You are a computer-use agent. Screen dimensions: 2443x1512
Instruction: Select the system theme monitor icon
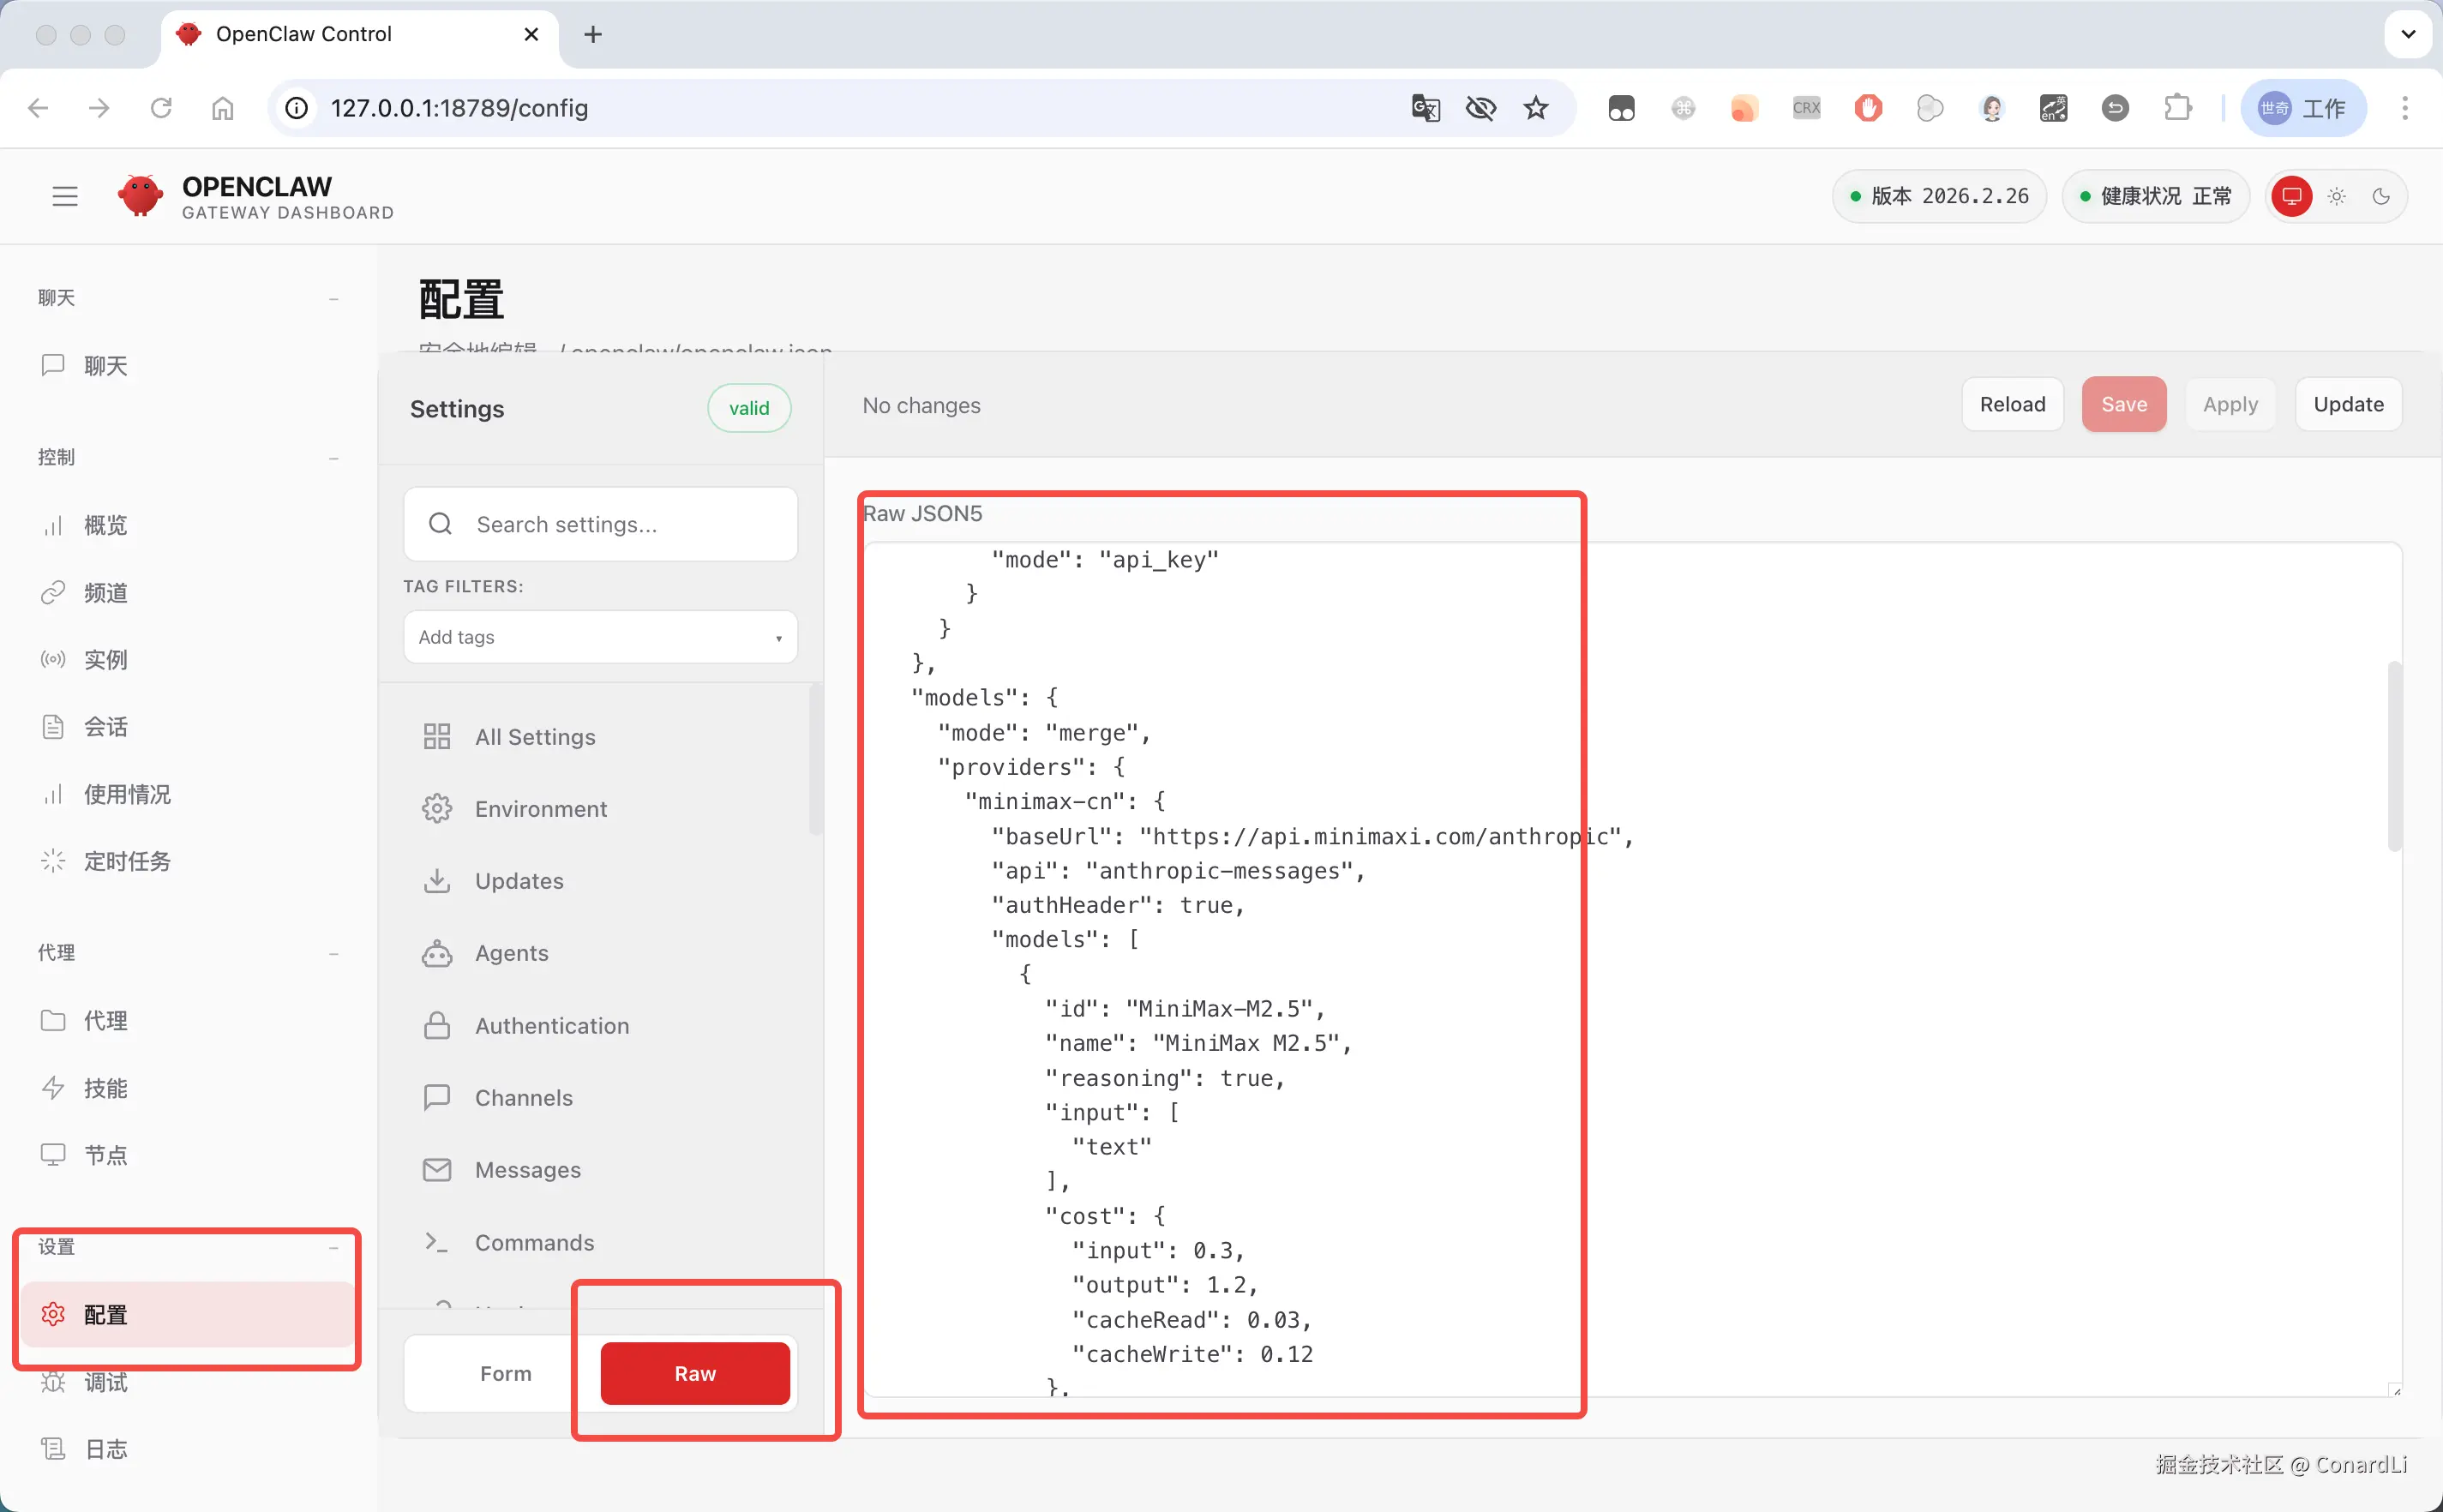[x=2291, y=196]
